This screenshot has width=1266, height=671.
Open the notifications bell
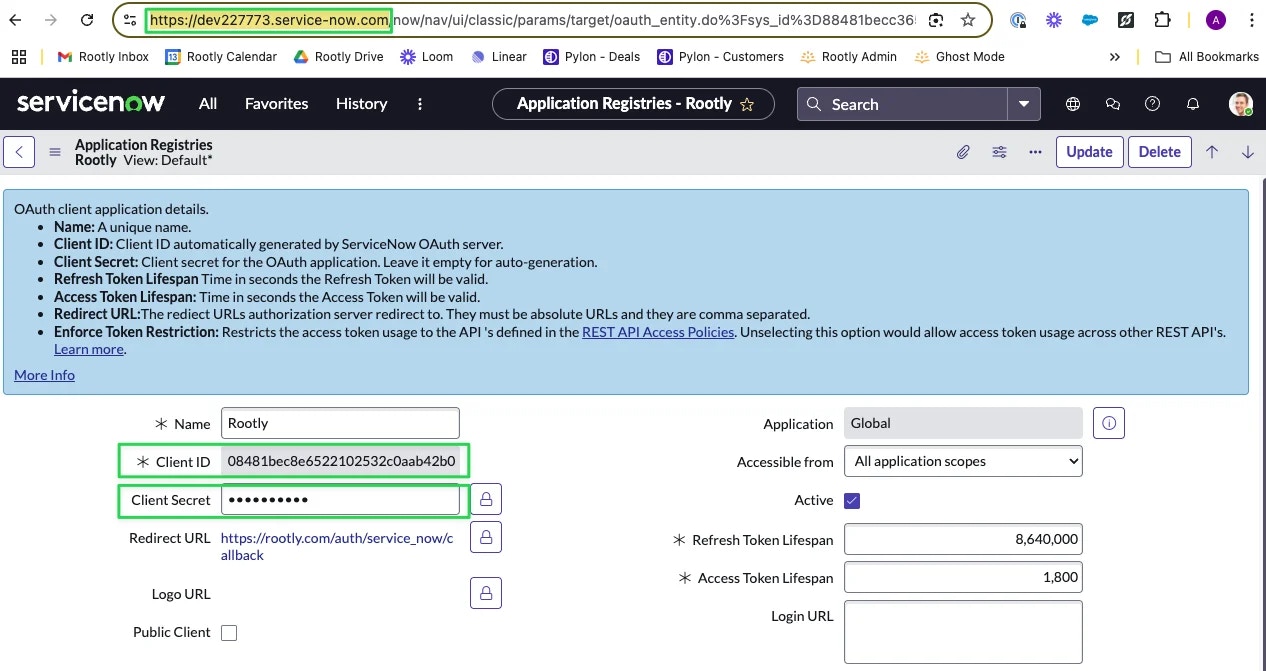[1192, 104]
